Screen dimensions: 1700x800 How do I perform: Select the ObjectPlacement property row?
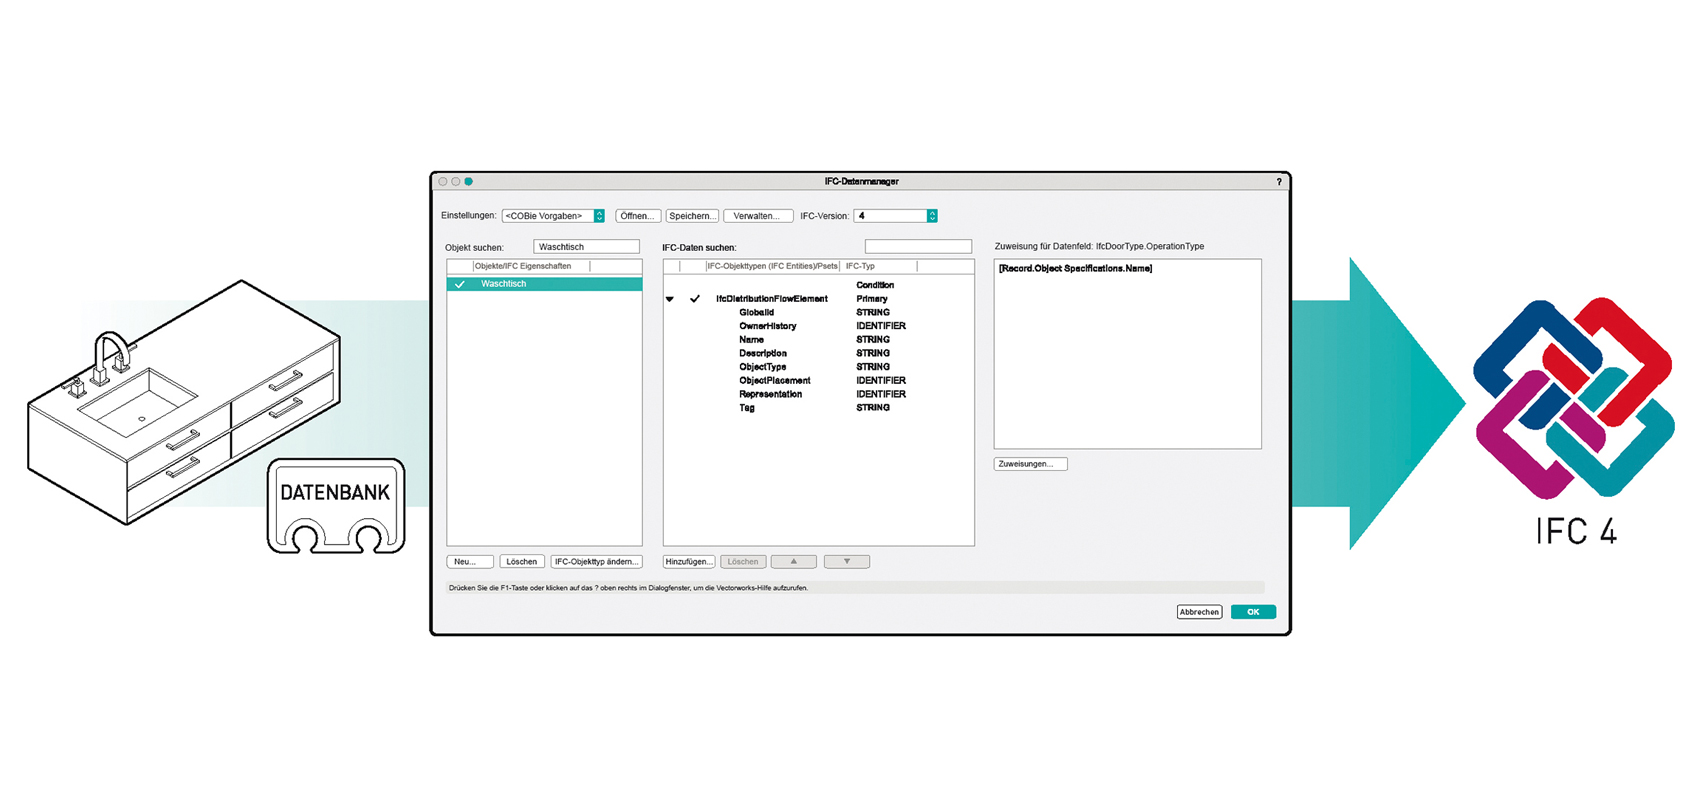(x=775, y=381)
